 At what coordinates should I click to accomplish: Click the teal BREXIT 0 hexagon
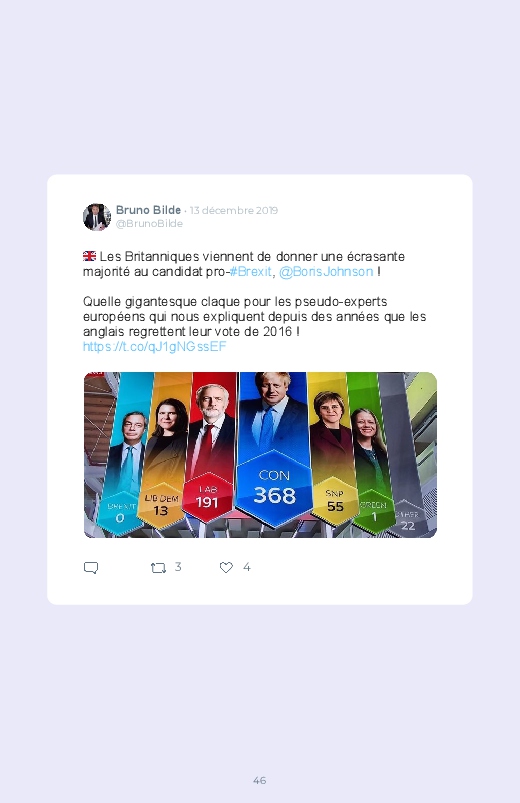[x=120, y=512]
